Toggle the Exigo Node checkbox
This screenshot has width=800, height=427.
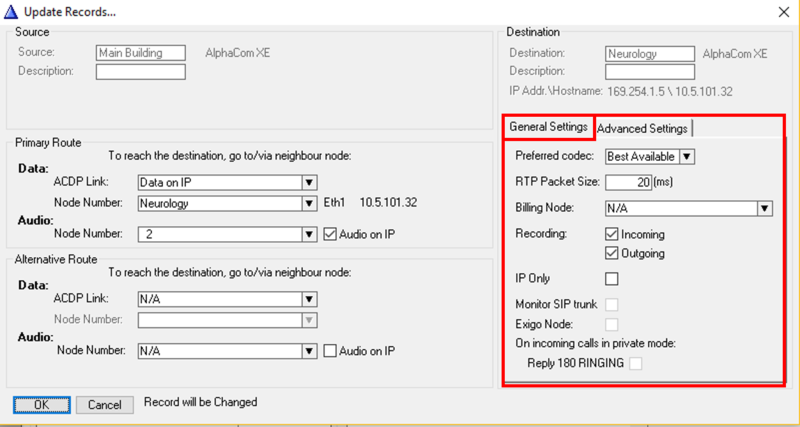point(611,324)
